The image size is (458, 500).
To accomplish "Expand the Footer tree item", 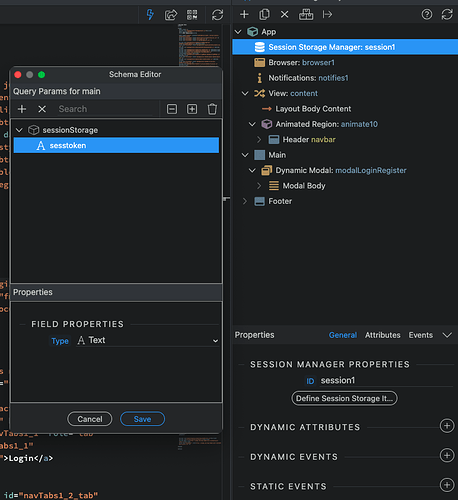I will coord(245,201).
